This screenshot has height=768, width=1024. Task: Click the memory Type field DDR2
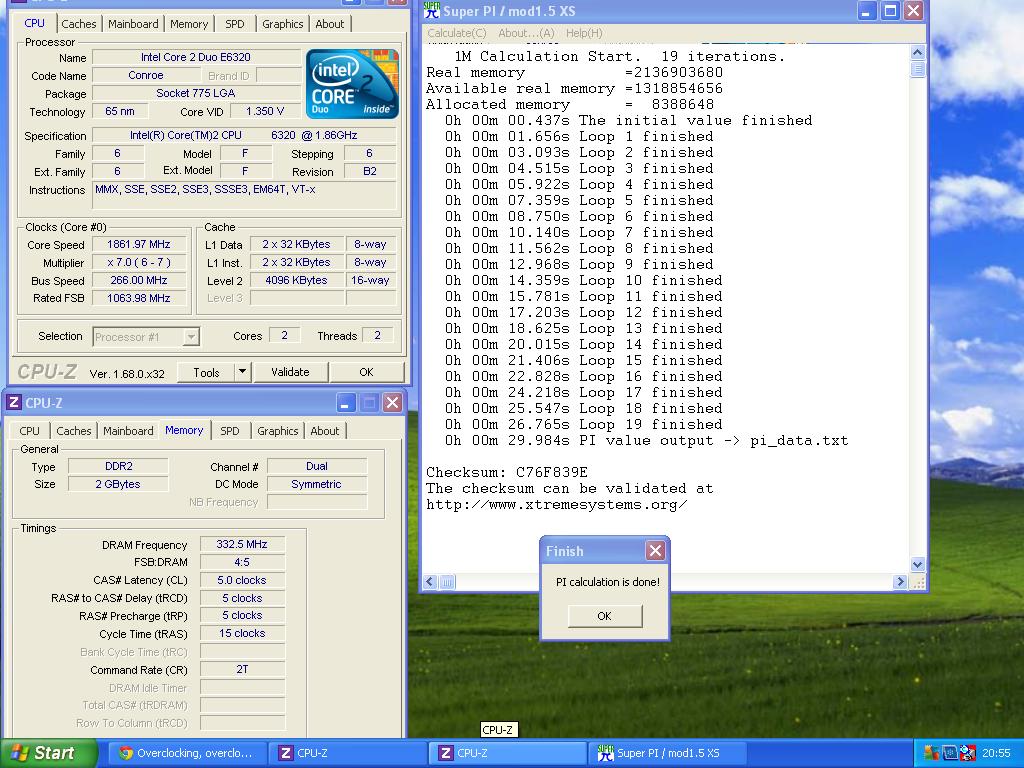coord(118,466)
